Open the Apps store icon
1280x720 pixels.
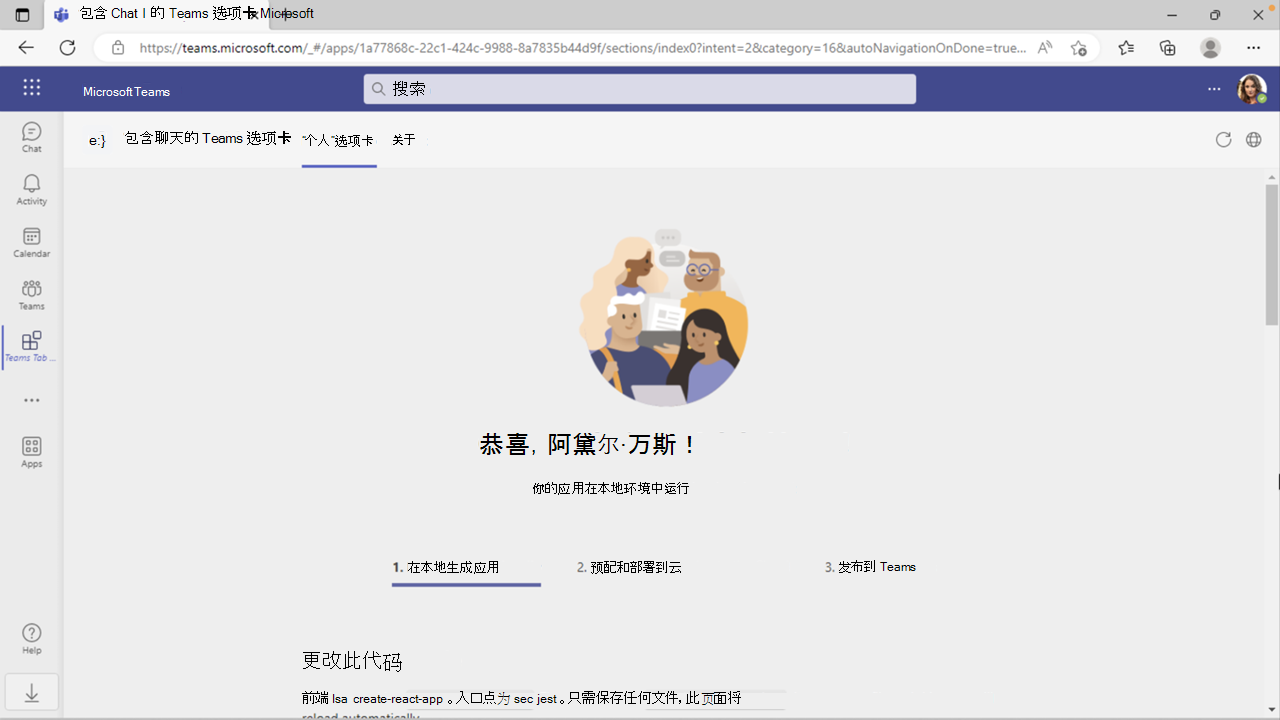32,452
